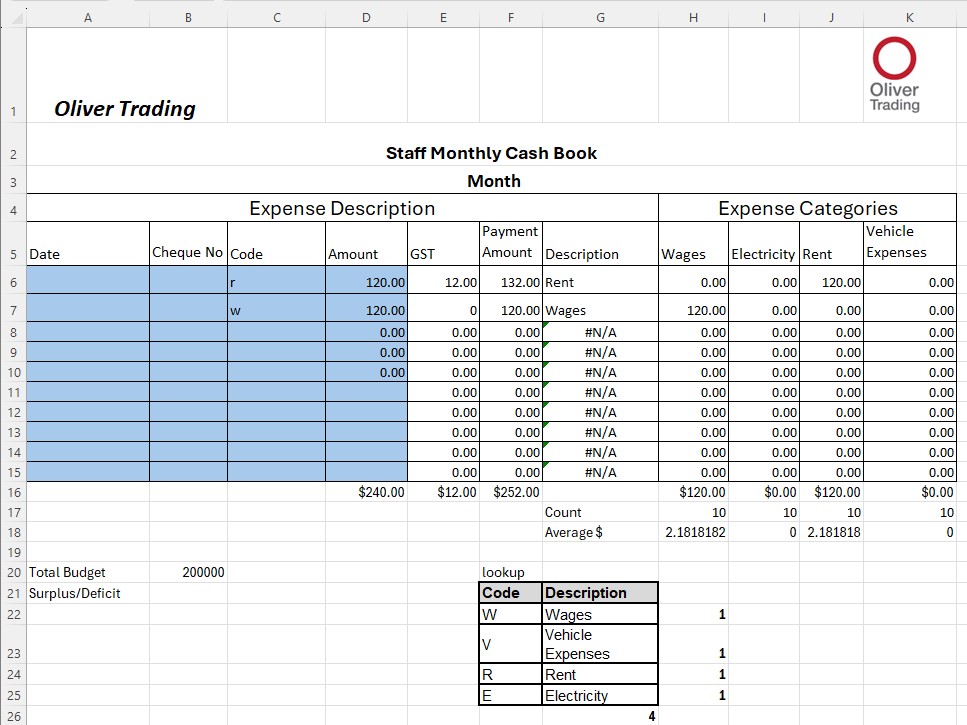Click the Average $ label cell

pos(600,533)
